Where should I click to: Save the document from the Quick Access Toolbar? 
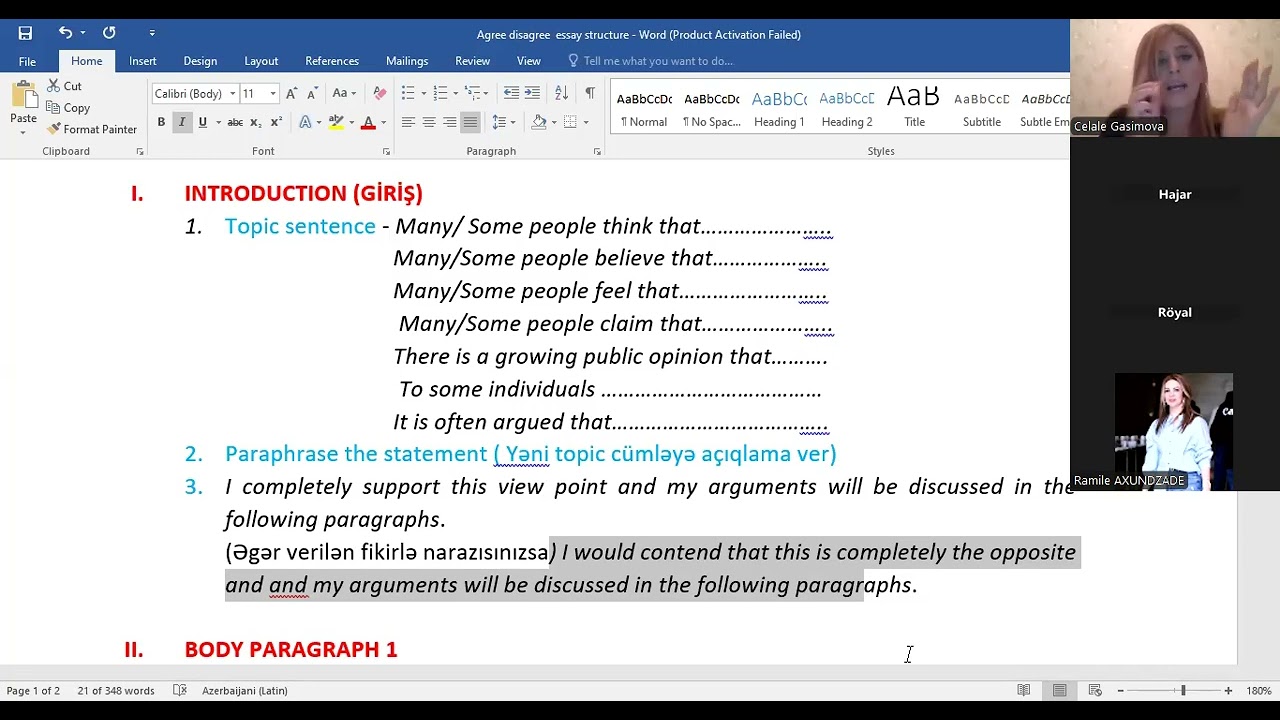(x=25, y=33)
